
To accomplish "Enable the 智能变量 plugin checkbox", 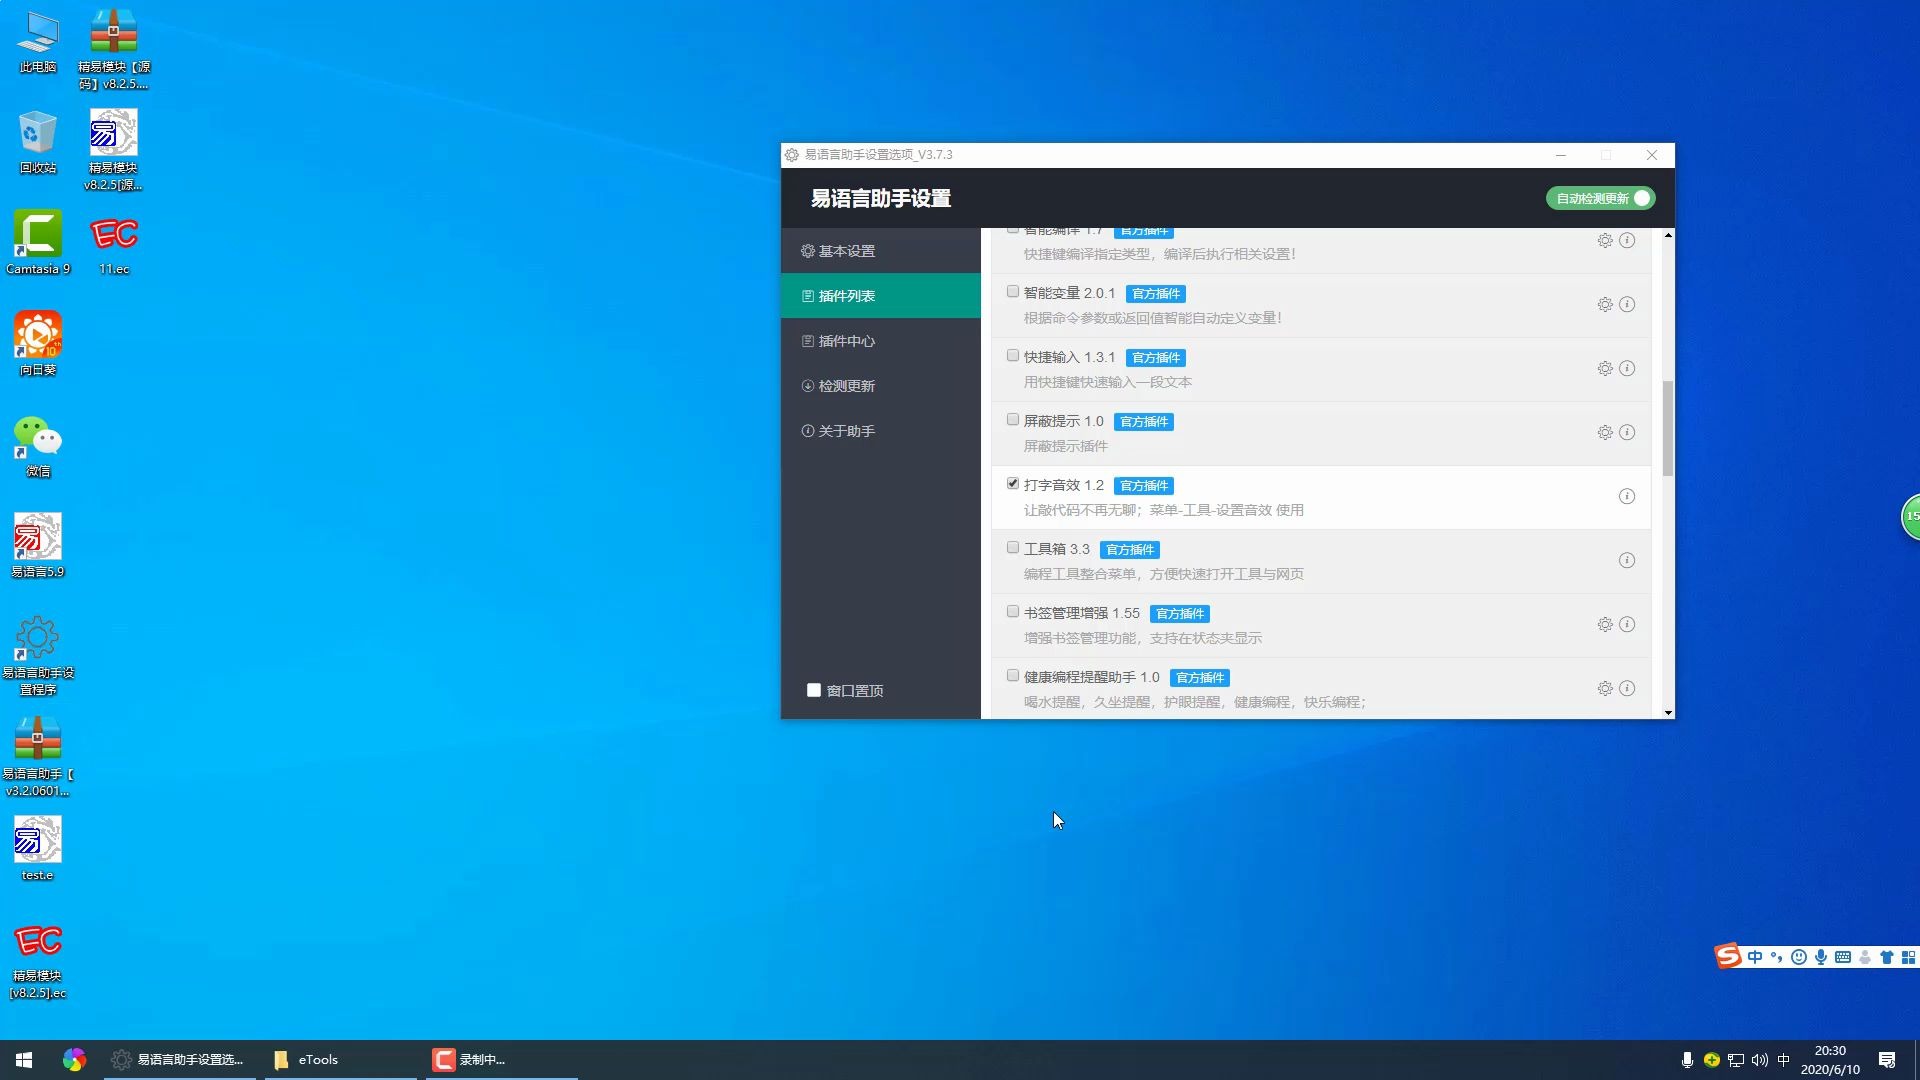I will [x=1013, y=292].
